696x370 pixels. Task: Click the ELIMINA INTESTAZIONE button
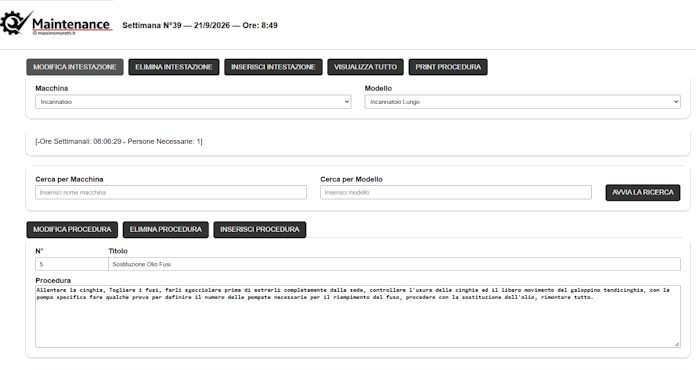[x=174, y=67]
